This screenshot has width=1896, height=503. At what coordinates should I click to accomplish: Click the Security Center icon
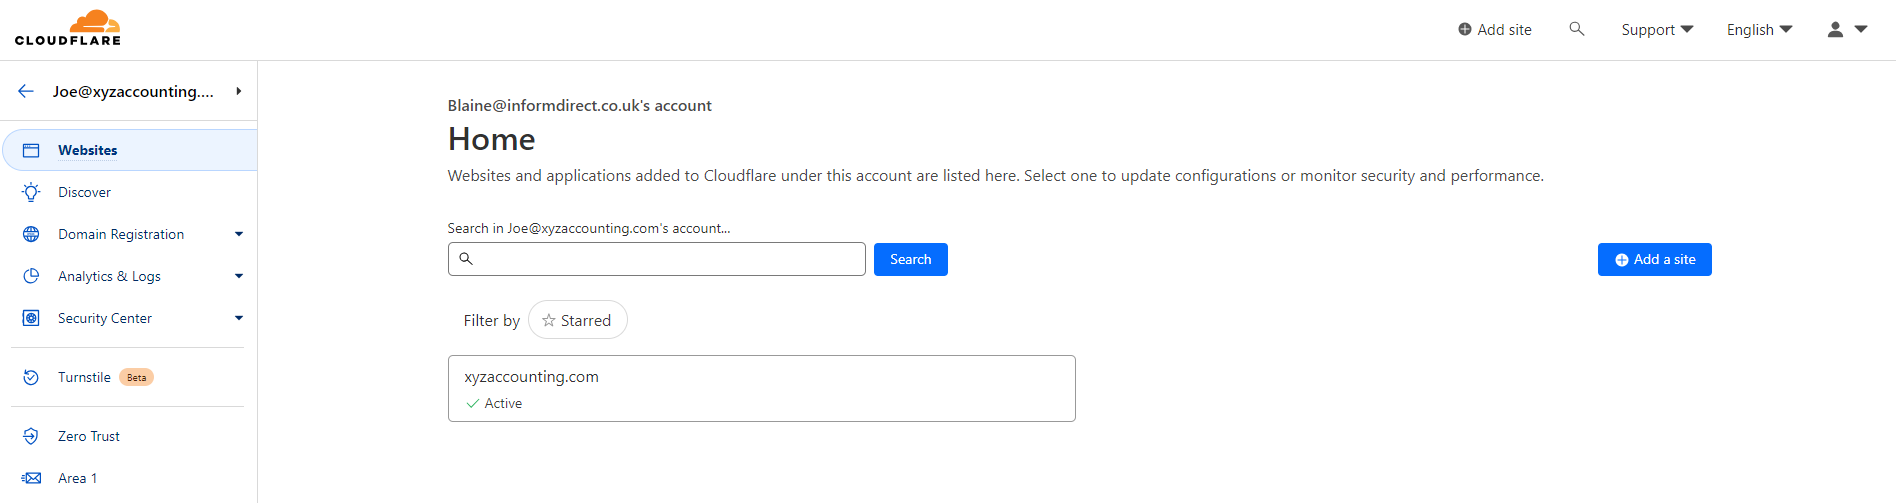pos(31,318)
